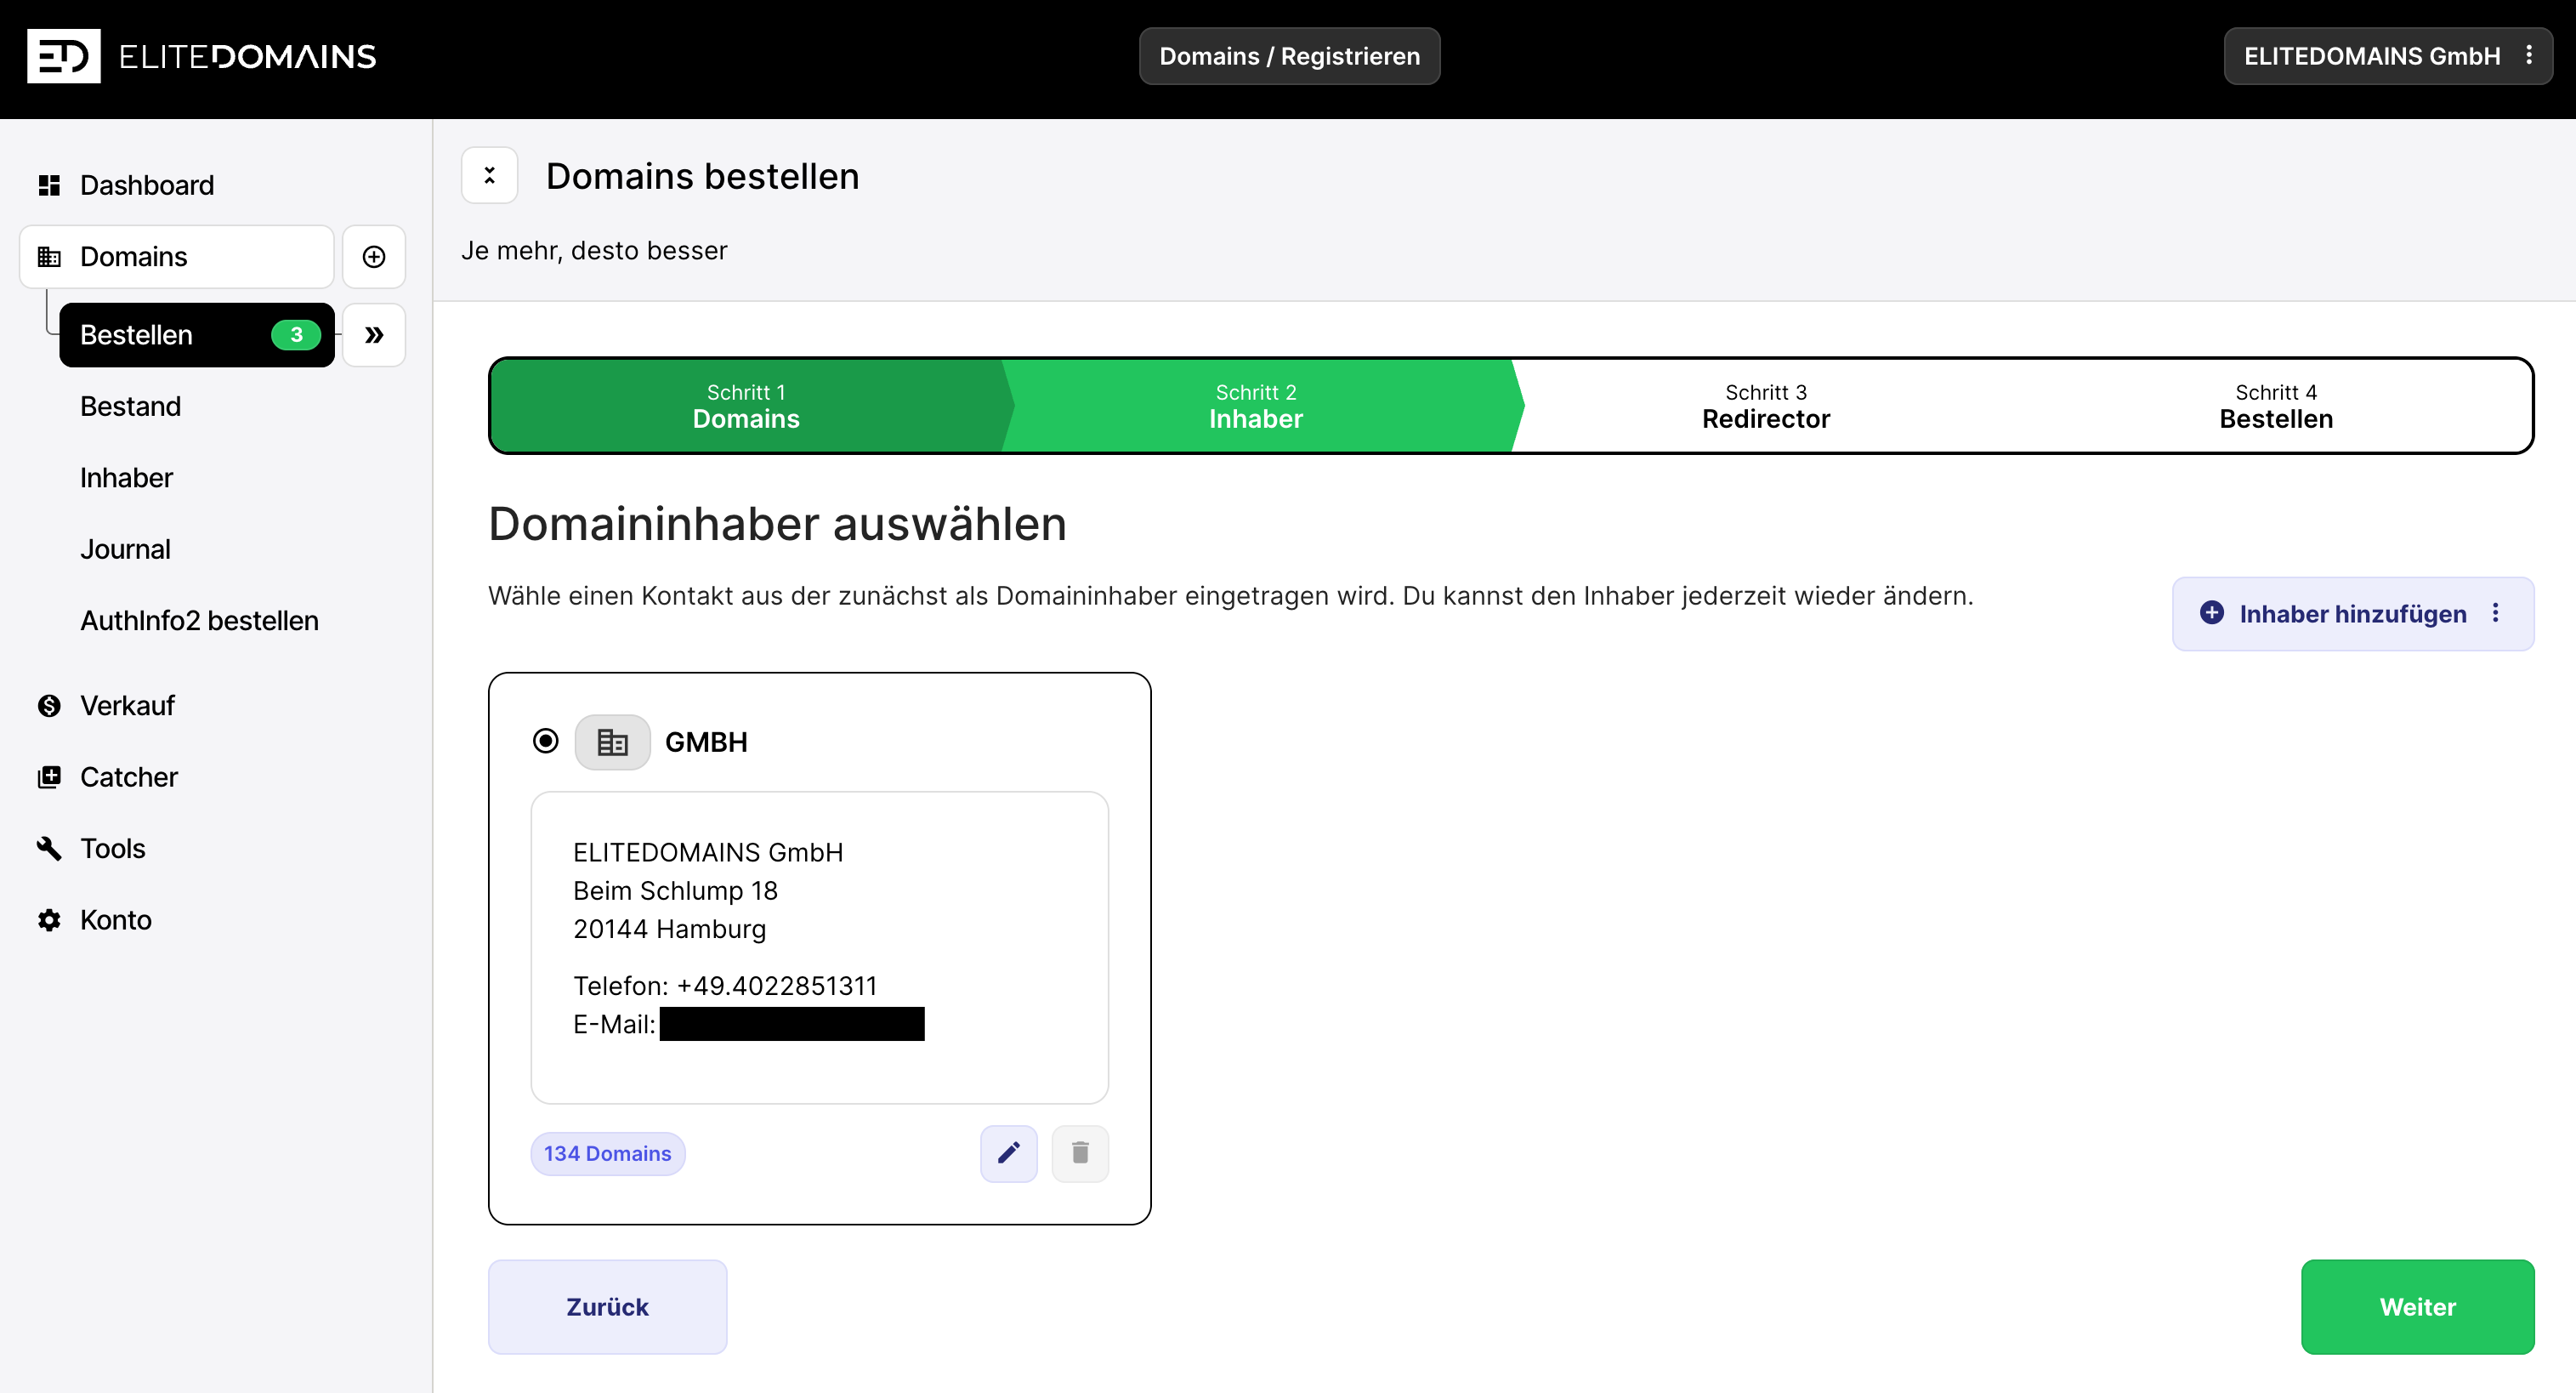
Task: Open AuthInfo2 bestellen in the sidebar
Action: (x=199, y=621)
